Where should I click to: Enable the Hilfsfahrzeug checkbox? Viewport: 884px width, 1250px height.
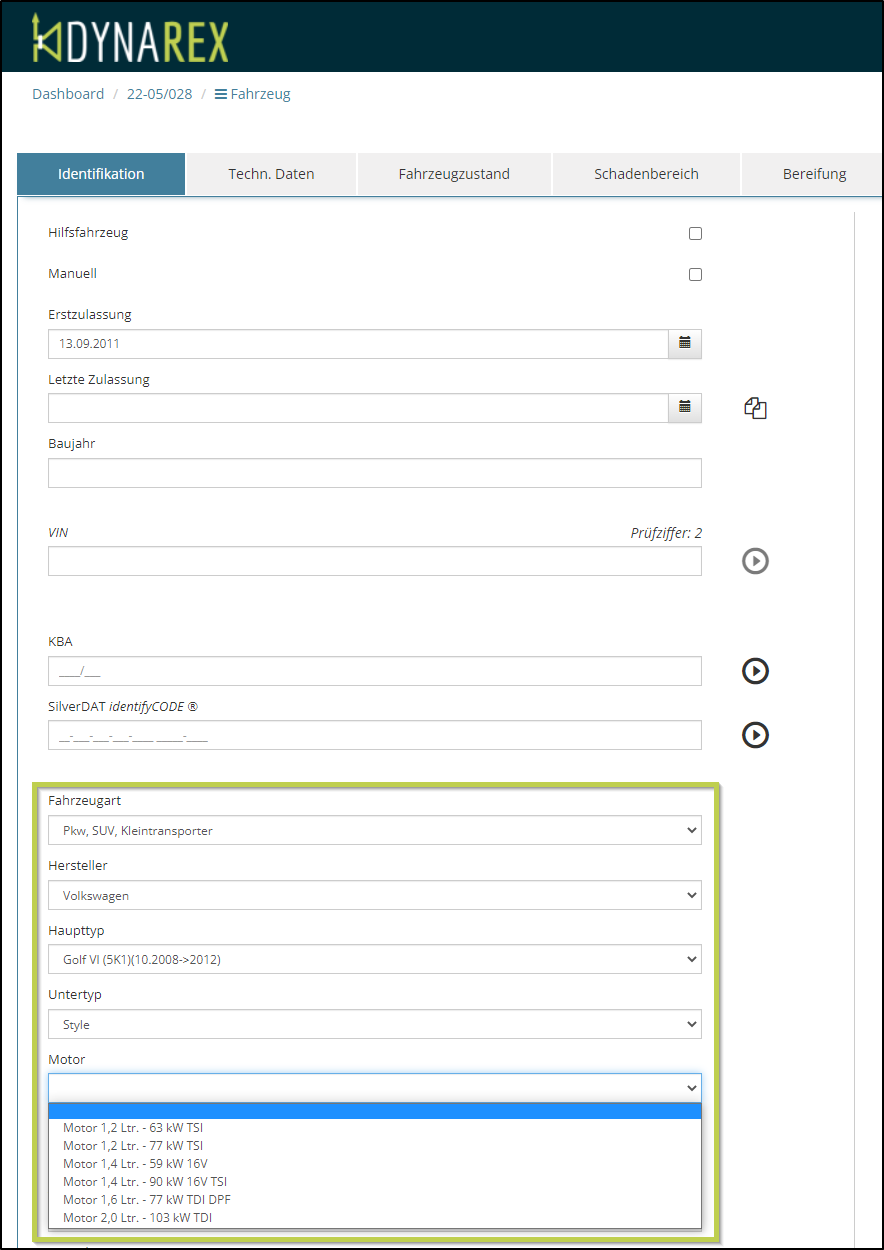point(695,234)
